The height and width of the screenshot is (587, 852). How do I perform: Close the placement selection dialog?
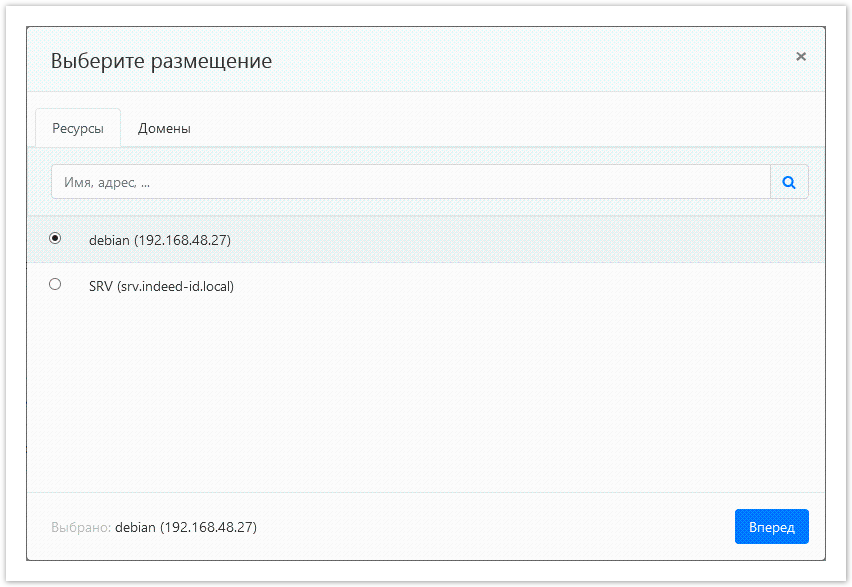pos(800,57)
